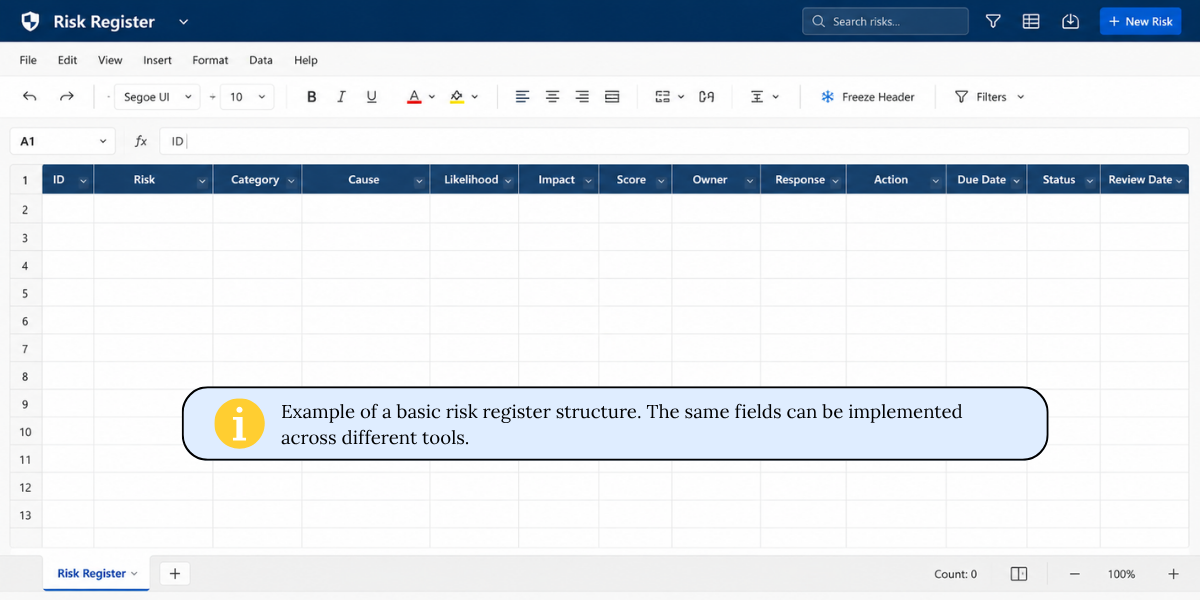This screenshot has height=600, width=1200.
Task: Open the Response column filter arrow
Action: pyautogui.click(x=836, y=181)
